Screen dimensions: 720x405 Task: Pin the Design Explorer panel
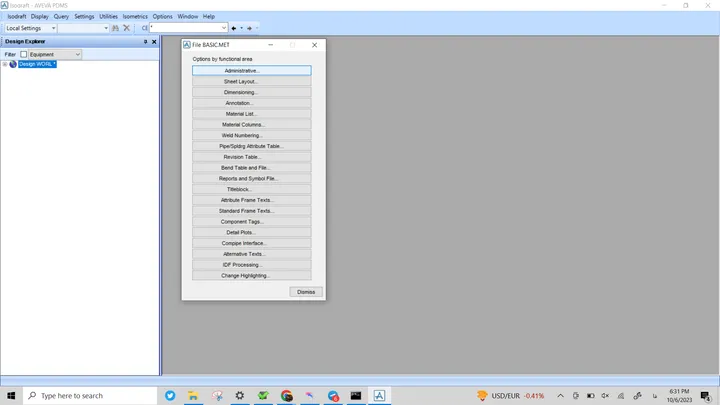[146, 41]
